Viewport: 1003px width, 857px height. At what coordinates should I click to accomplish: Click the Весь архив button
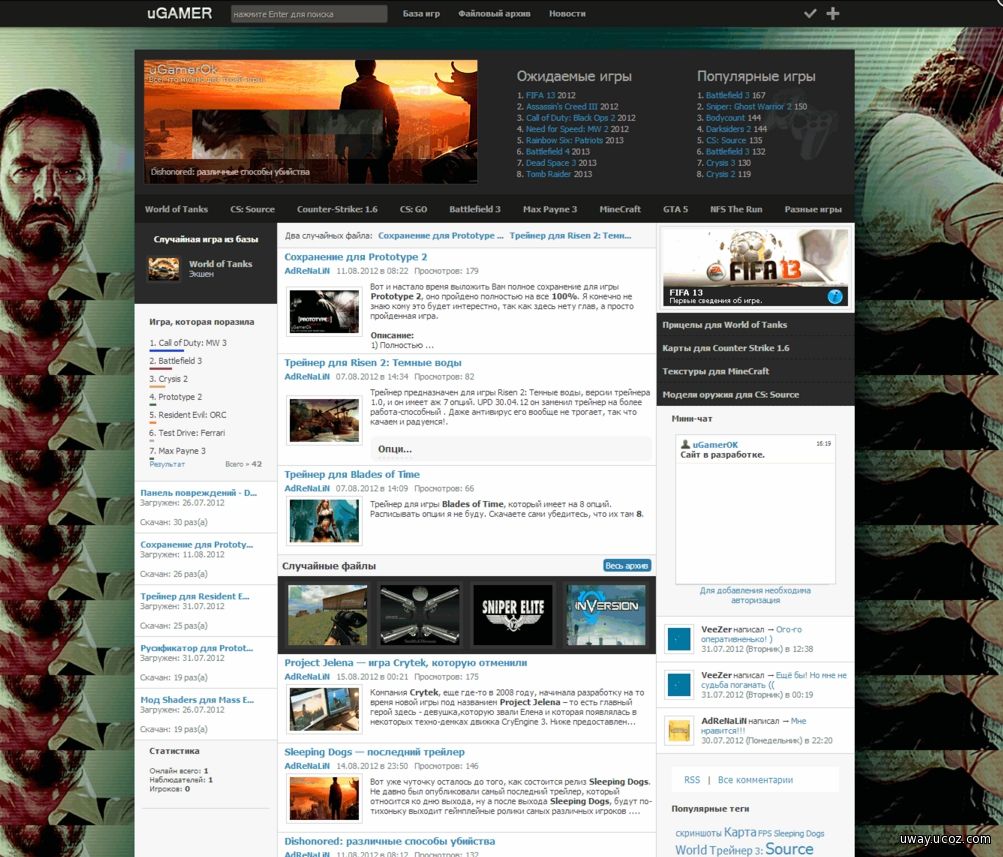(x=627, y=566)
